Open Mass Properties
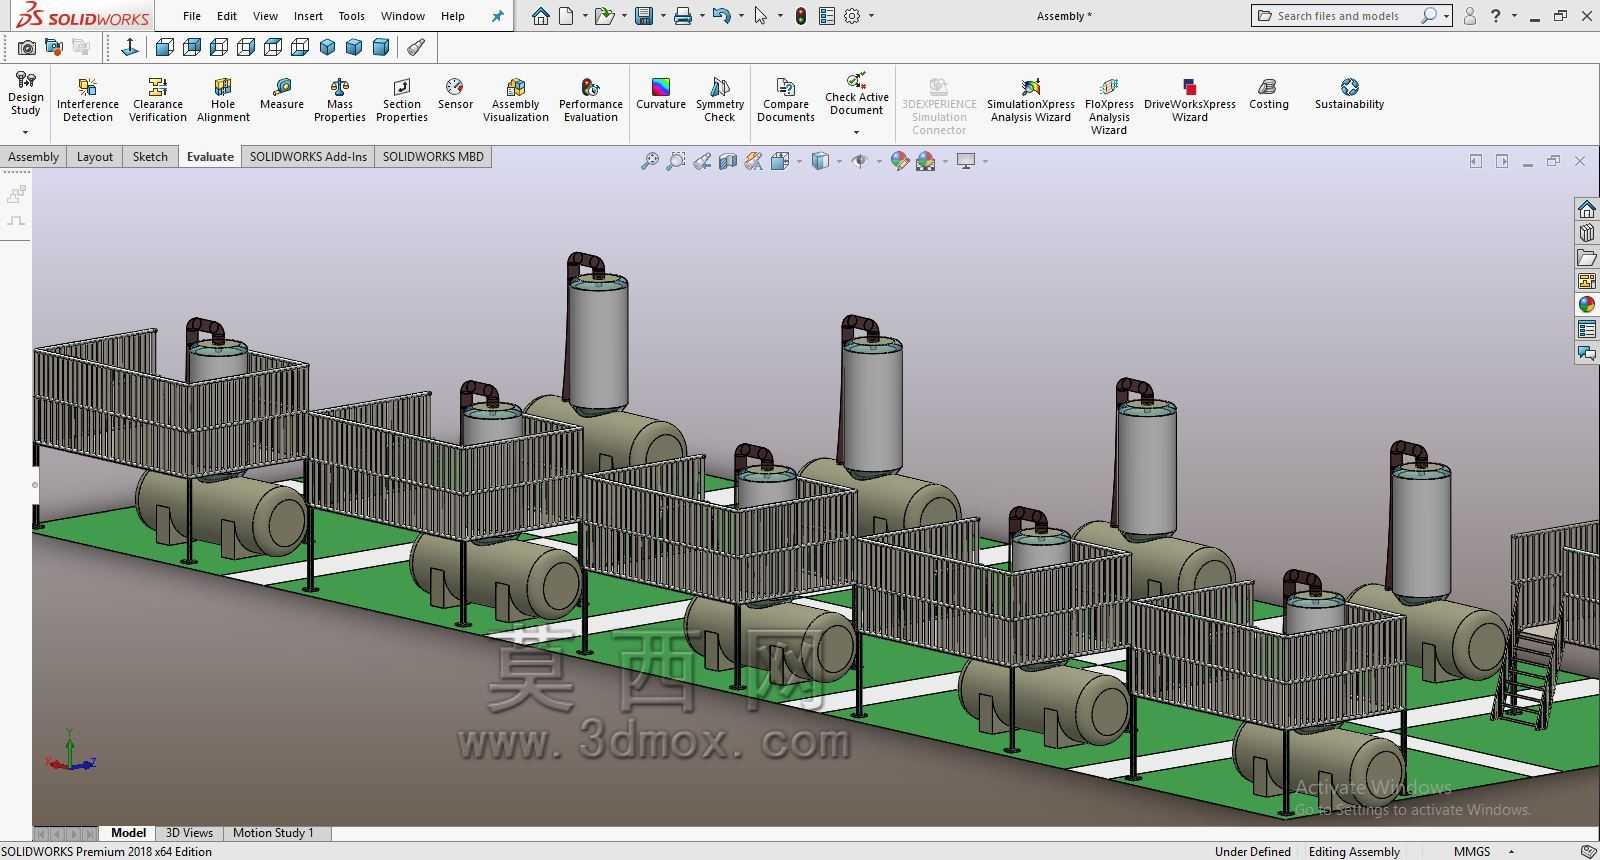 click(x=340, y=100)
